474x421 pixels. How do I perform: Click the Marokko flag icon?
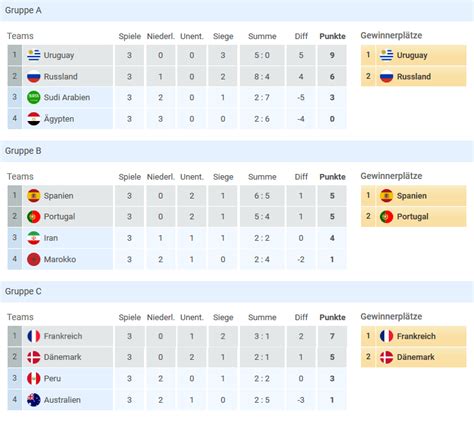click(34, 259)
